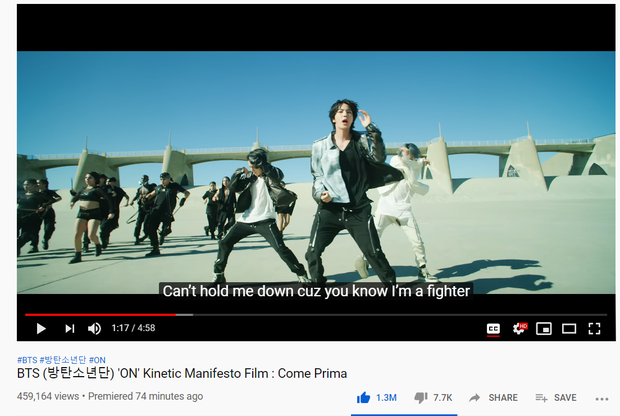Skip to the next video
The width and height of the screenshot is (620, 416).
point(70,329)
